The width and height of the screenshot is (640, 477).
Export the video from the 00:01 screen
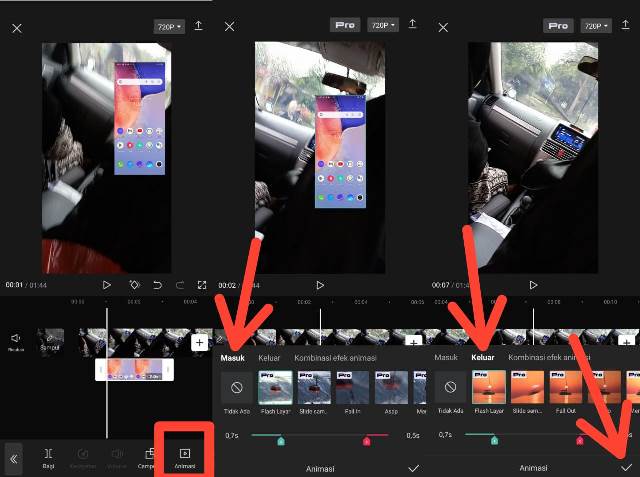click(198, 26)
